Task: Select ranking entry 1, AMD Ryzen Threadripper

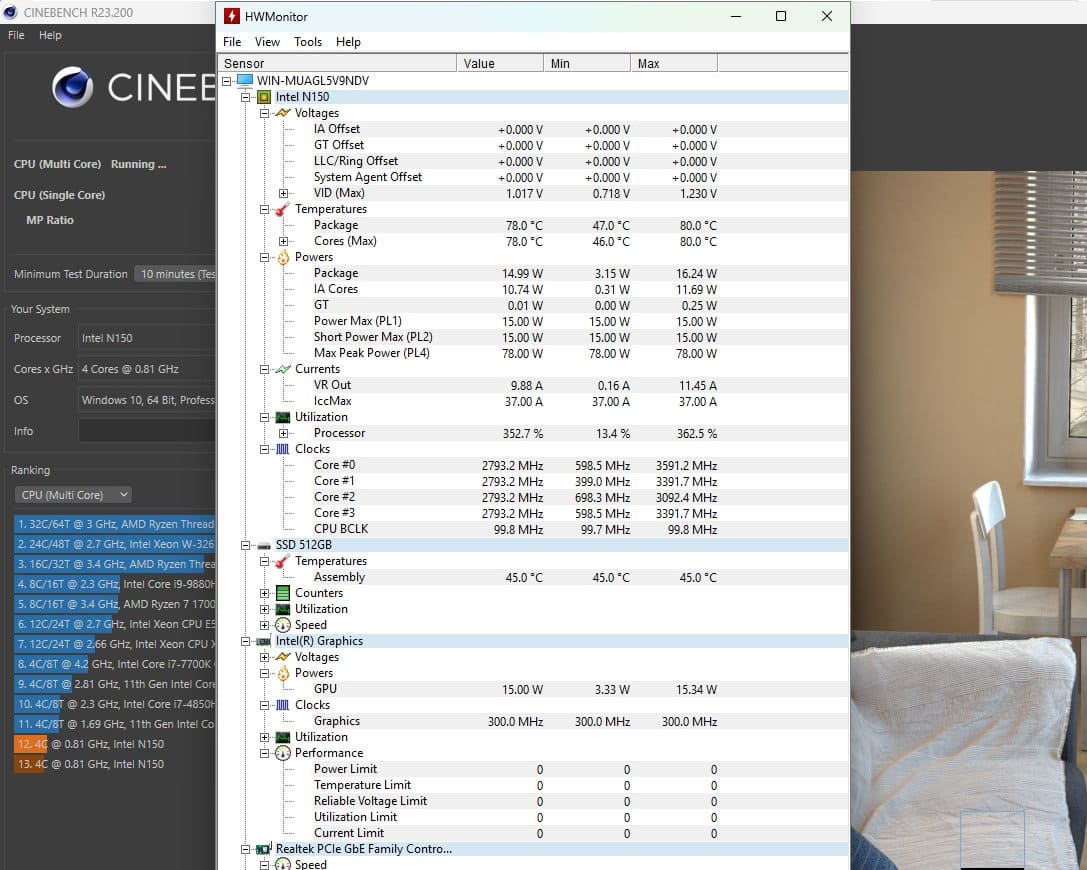Action: tap(114, 524)
